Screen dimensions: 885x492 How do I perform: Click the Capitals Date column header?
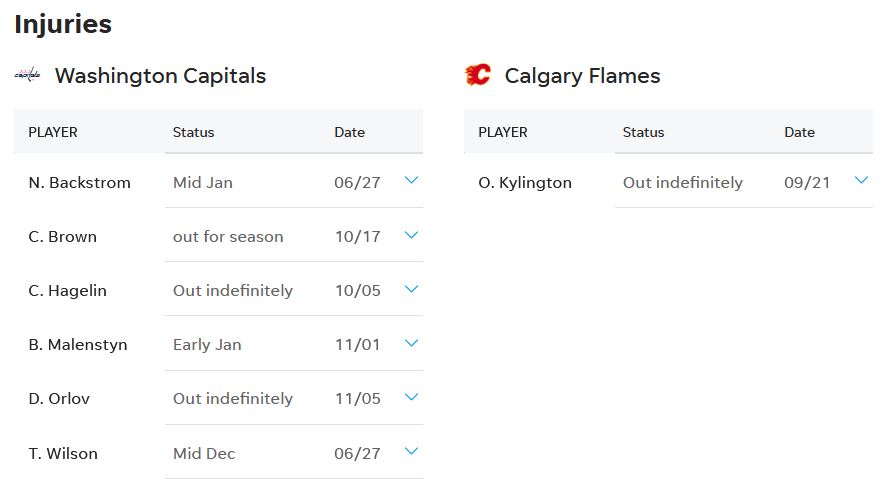(x=349, y=132)
